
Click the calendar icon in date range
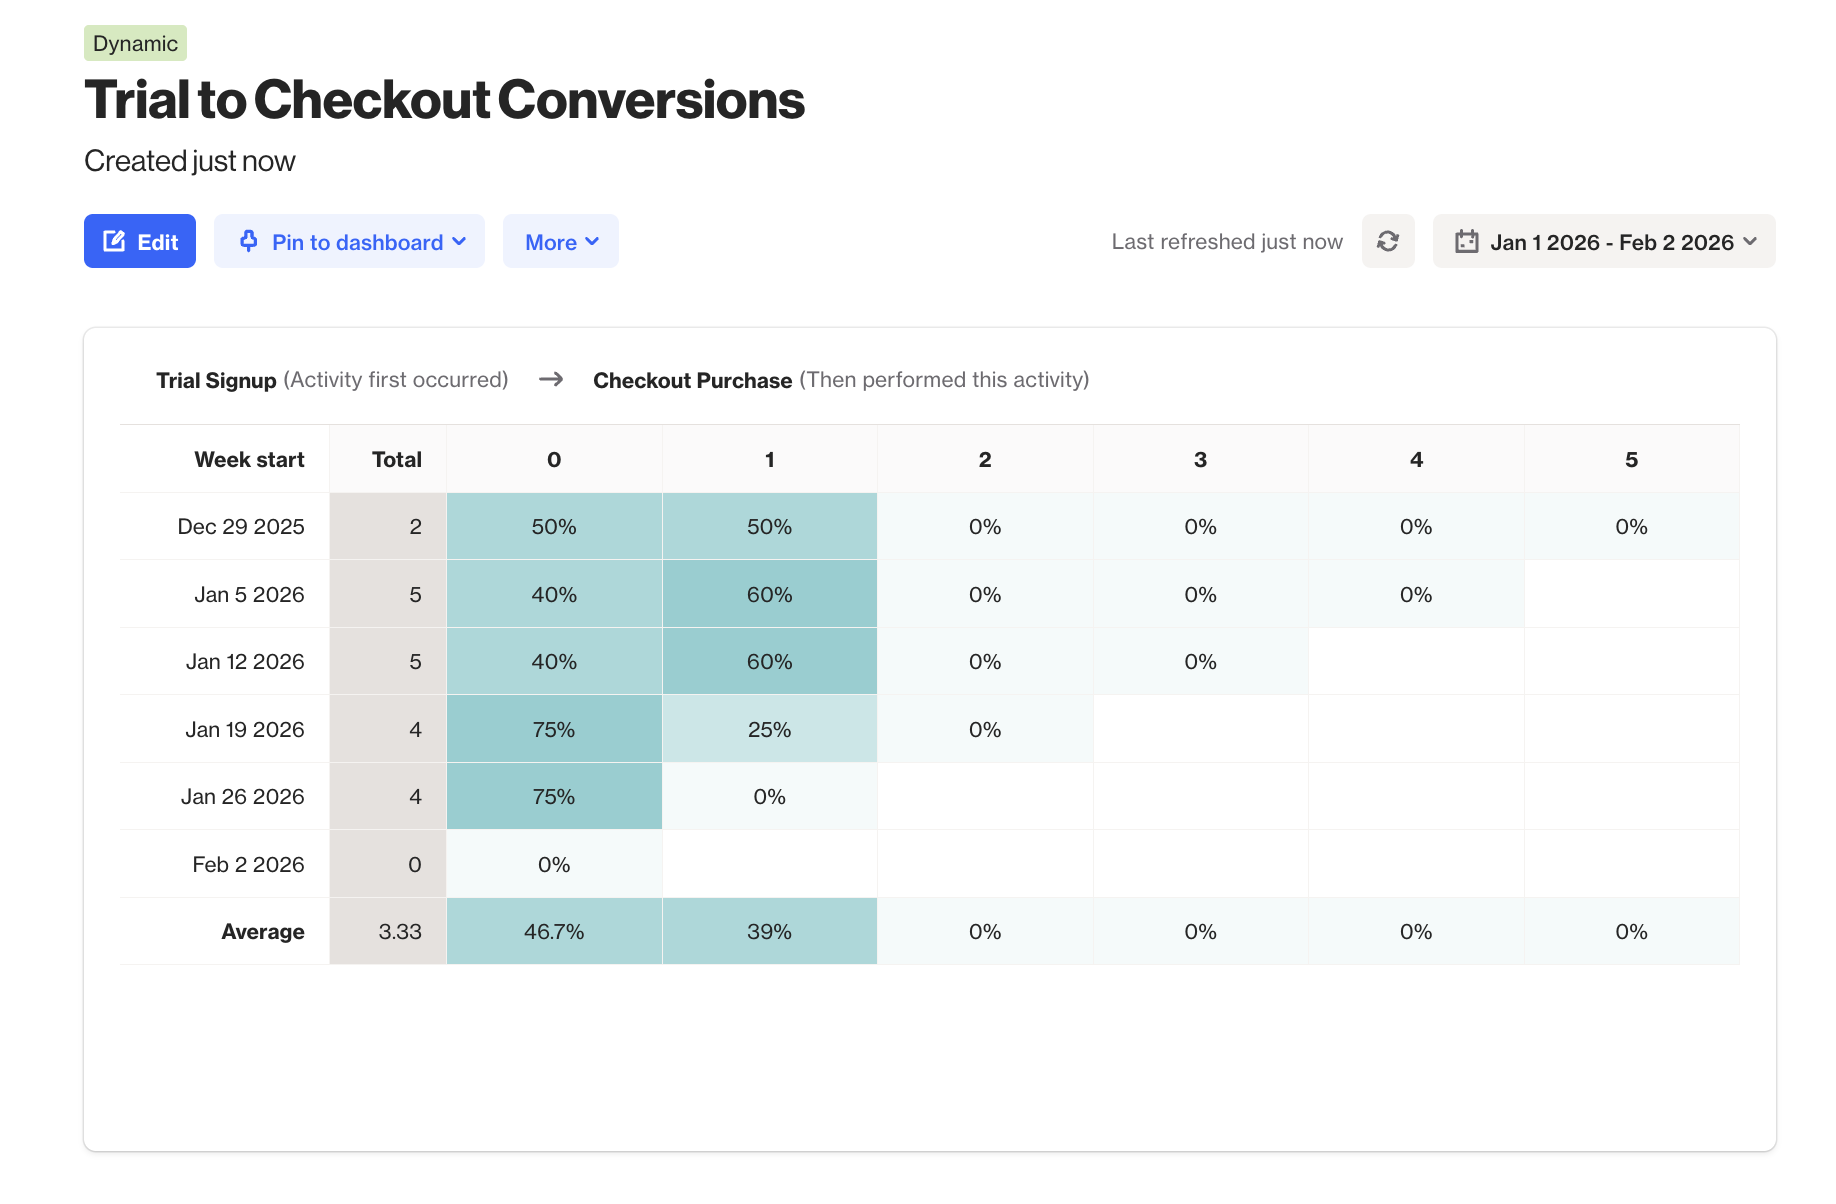coord(1466,242)
